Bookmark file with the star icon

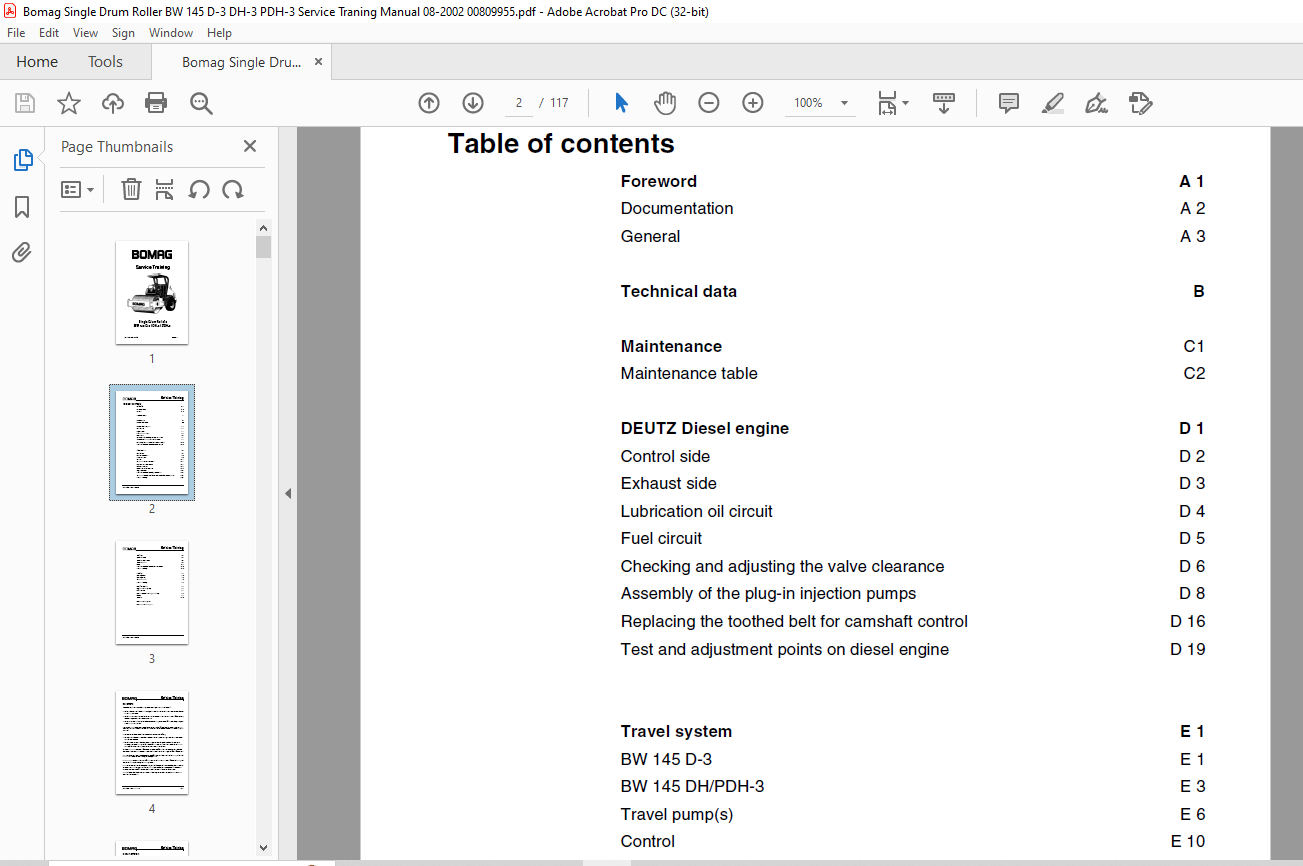click(68, 103)
